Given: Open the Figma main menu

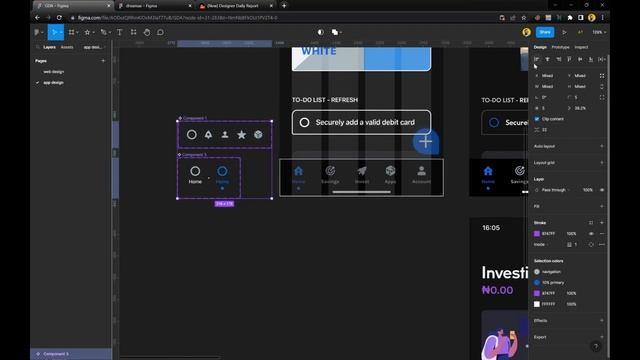Looking at the screenshot, I should (38, 32).
